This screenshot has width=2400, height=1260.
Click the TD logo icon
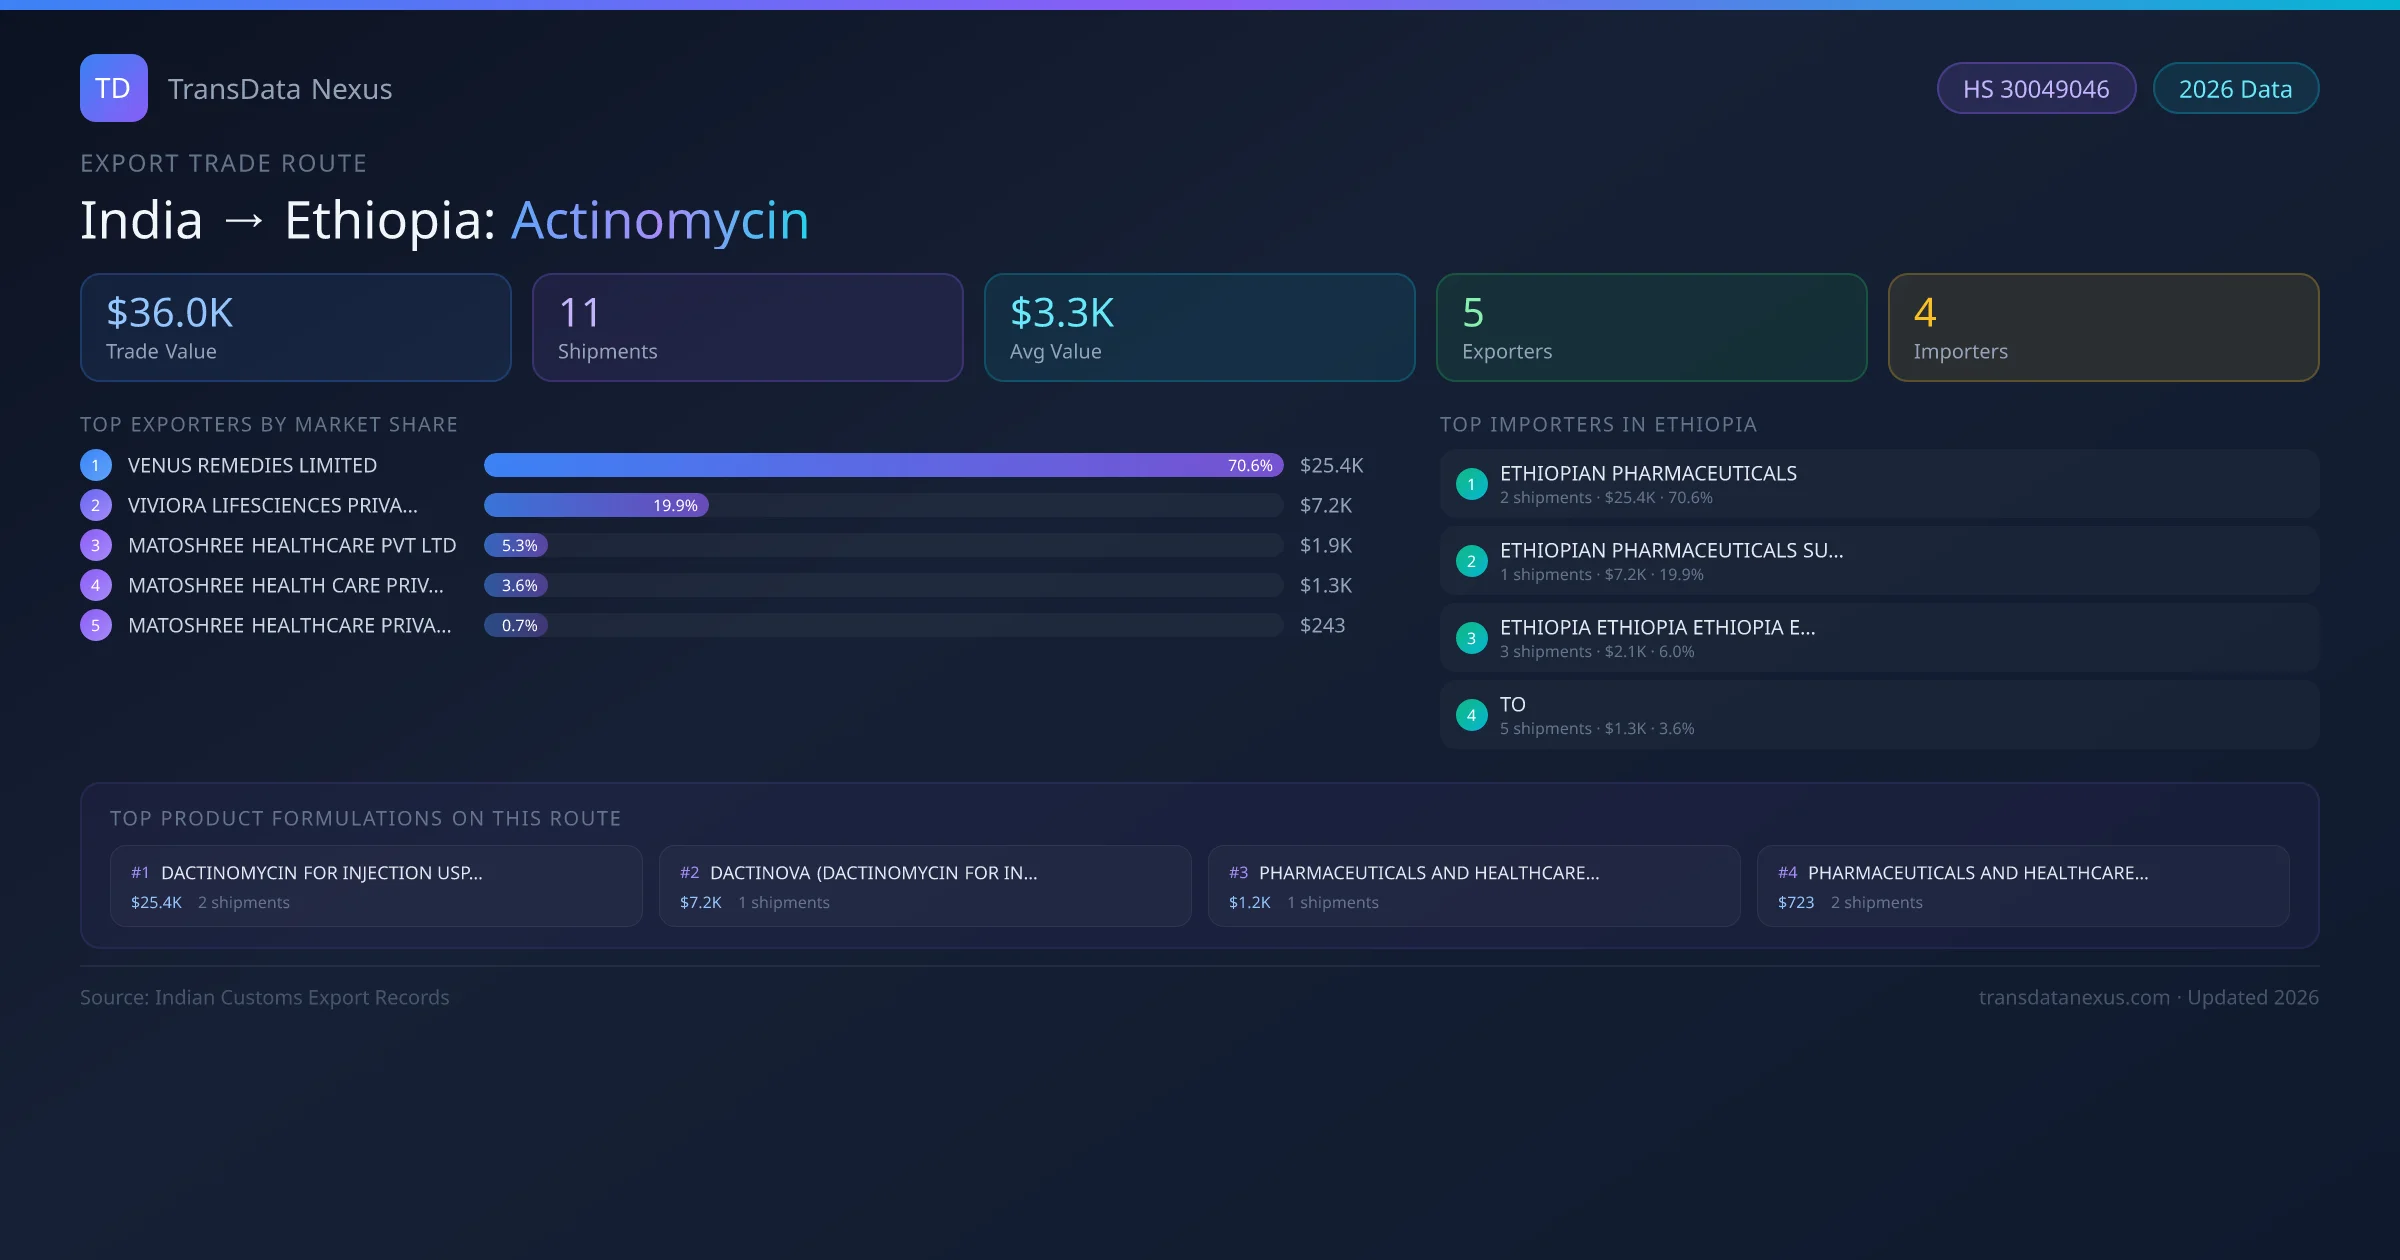[113, 88]
